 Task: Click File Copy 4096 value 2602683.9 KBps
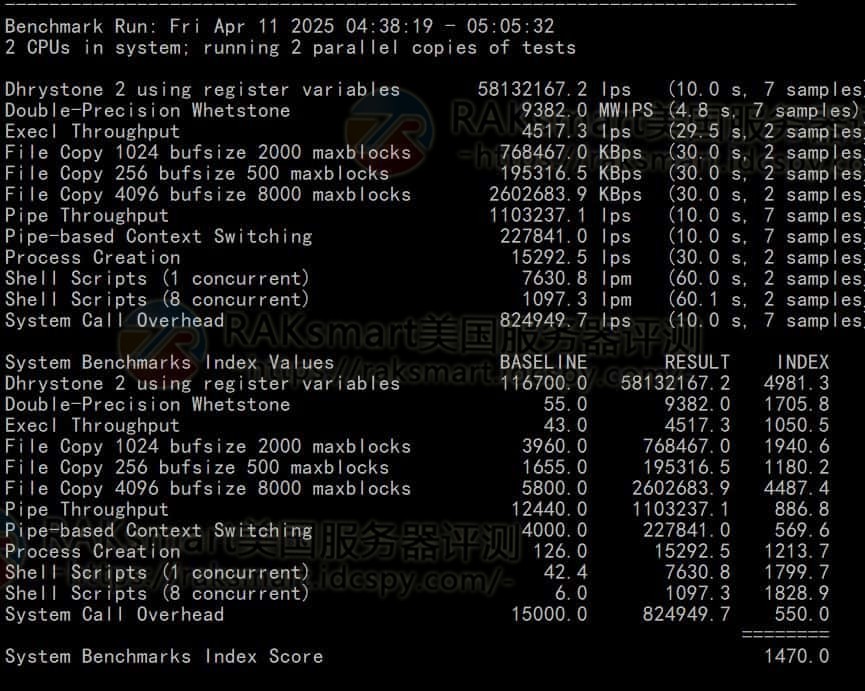point(565,195)
